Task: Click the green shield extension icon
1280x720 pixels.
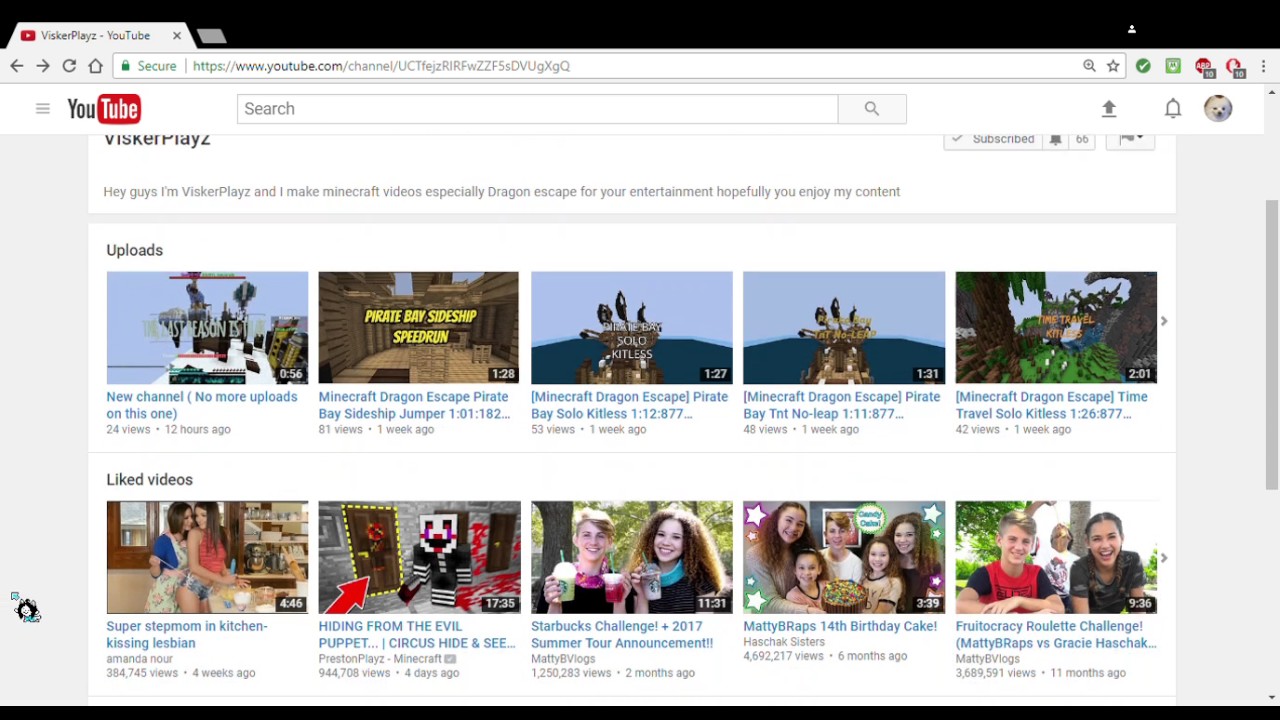Action: coord(1173,66)
